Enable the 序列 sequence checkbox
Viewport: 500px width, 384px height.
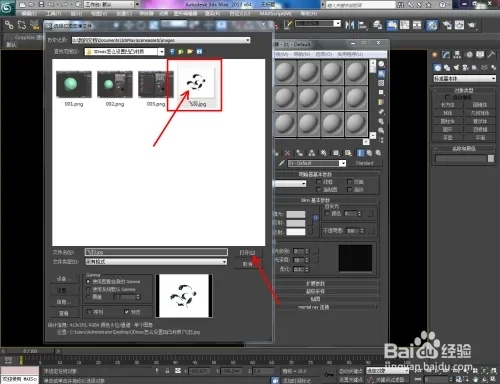click(89, 312)
